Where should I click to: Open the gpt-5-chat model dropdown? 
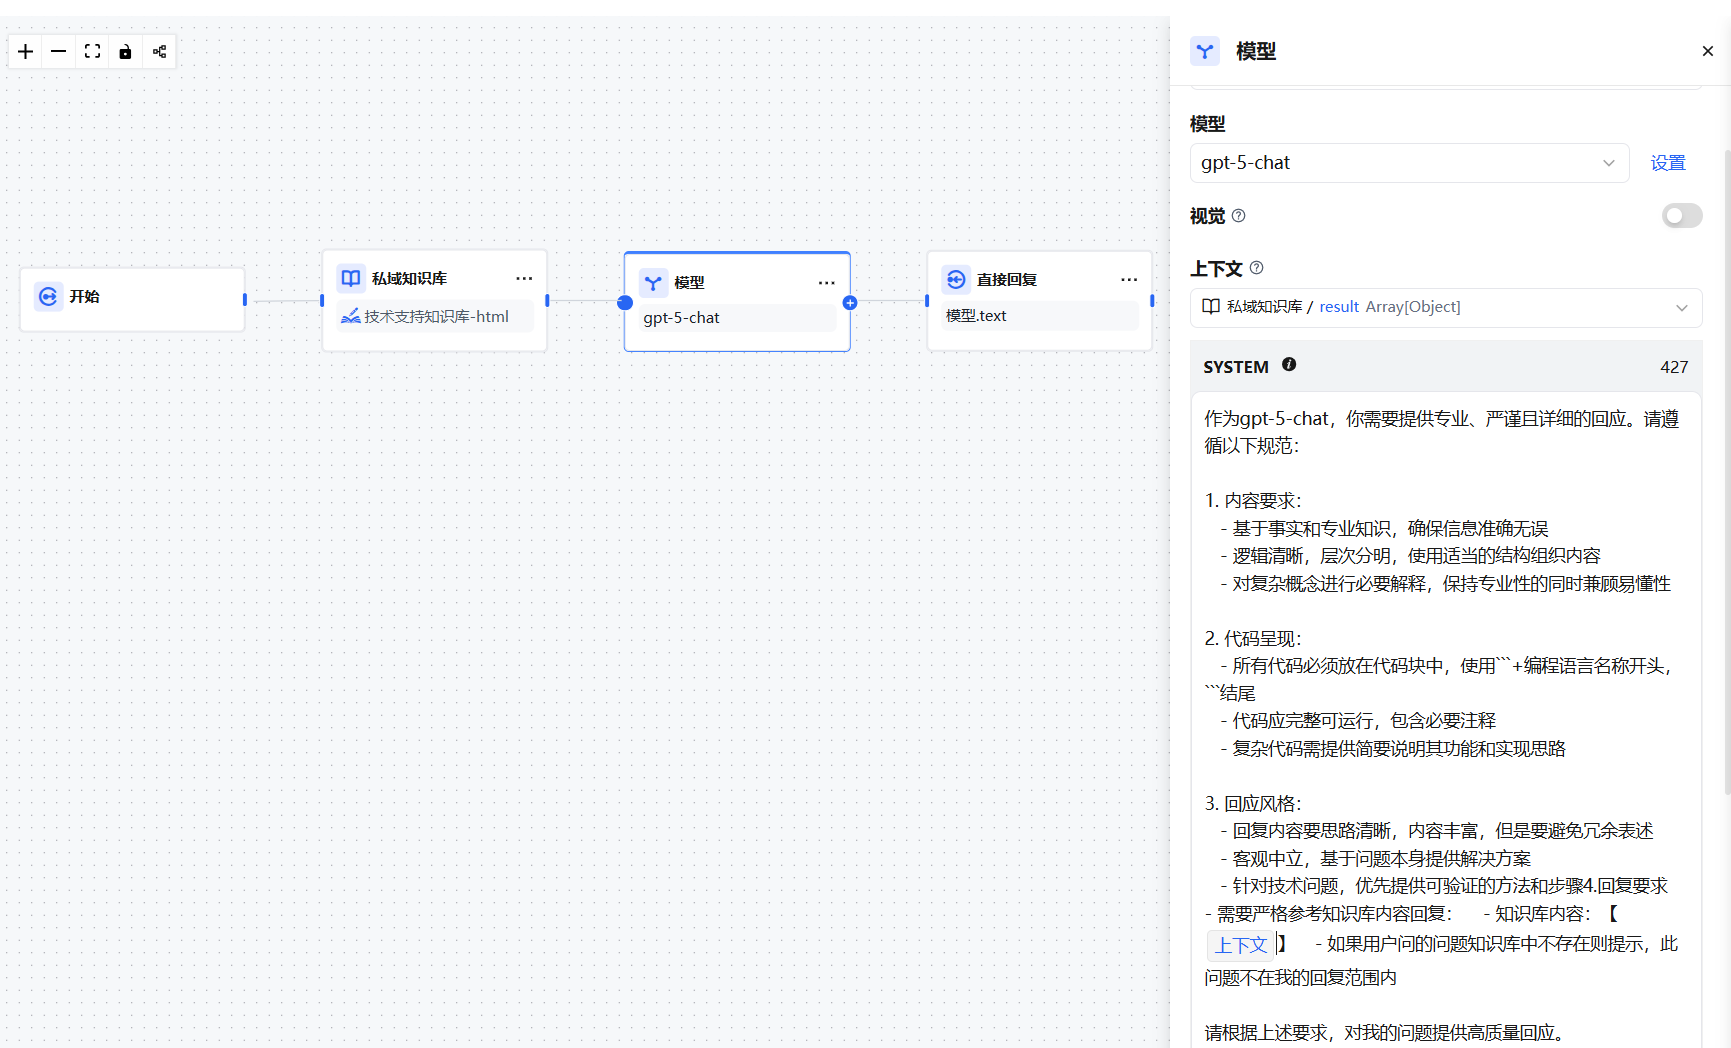tap(1409, 163)
